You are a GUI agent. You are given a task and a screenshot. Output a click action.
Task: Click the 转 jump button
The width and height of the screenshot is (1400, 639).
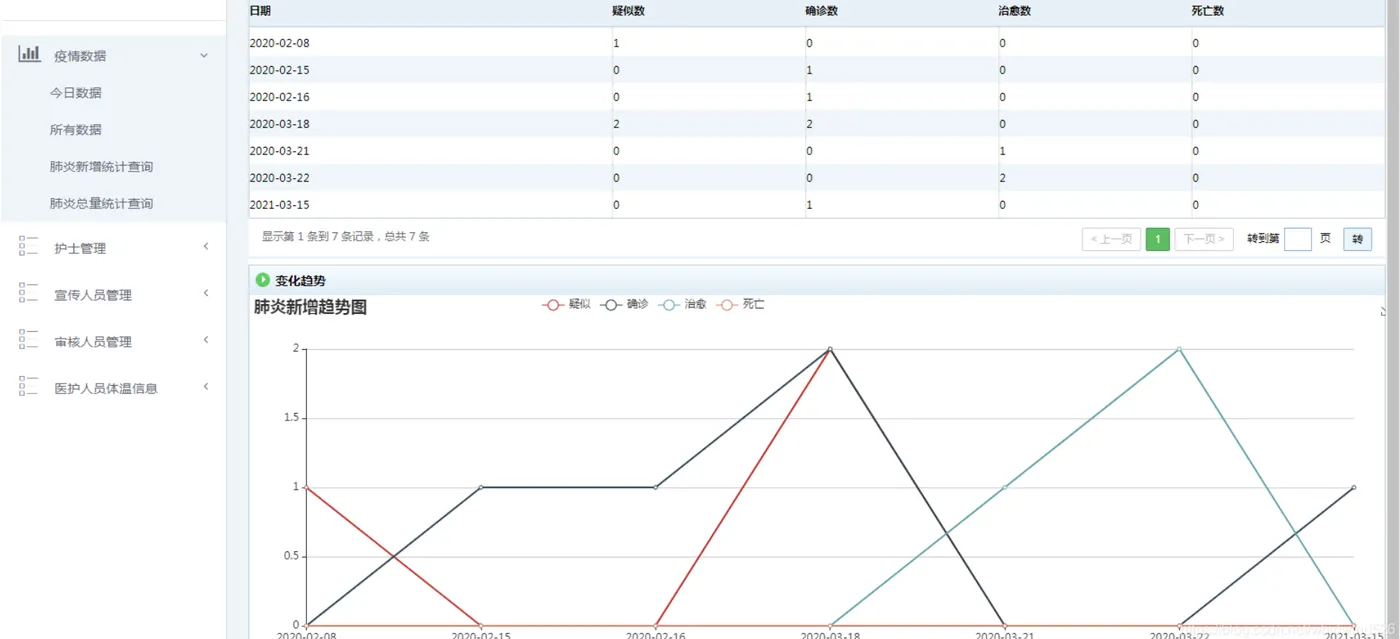point(1357,239)
